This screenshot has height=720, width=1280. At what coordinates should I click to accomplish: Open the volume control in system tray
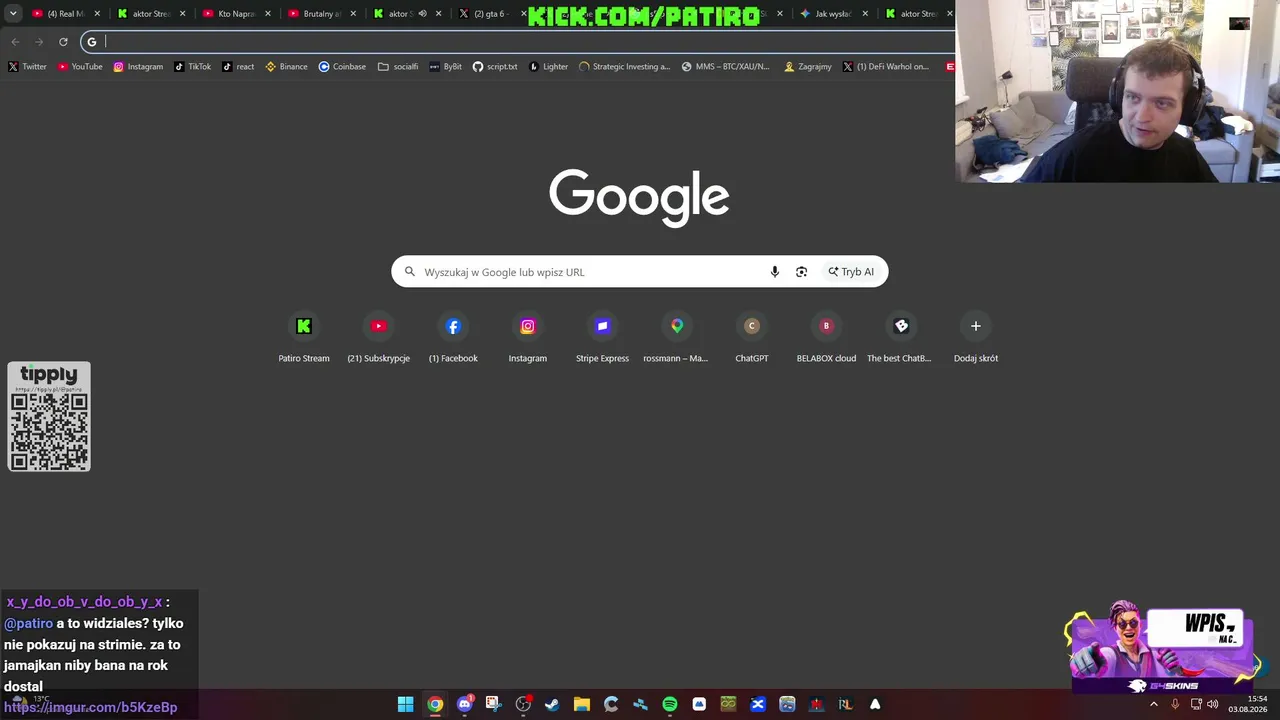[1213, 704]
